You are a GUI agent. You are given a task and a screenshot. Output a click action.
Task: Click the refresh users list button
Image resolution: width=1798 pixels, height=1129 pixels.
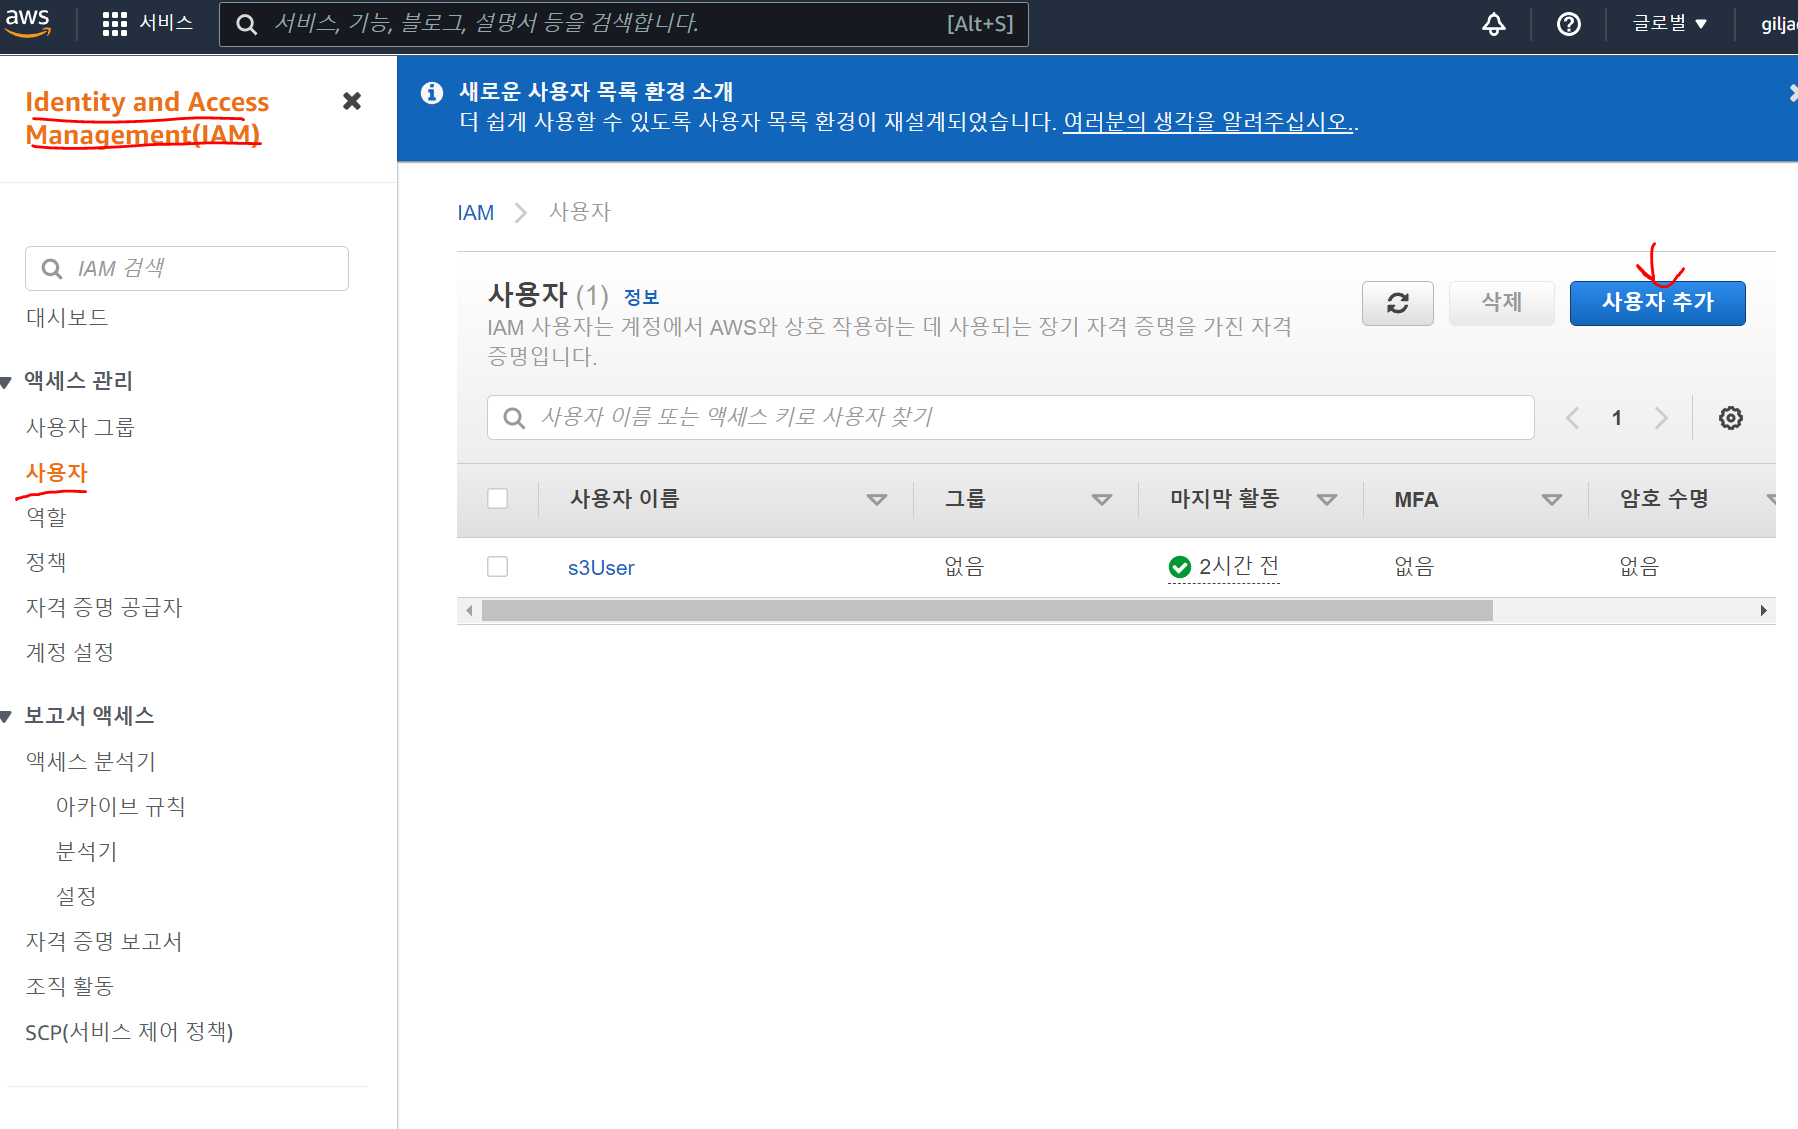(x=1397, y=303)
